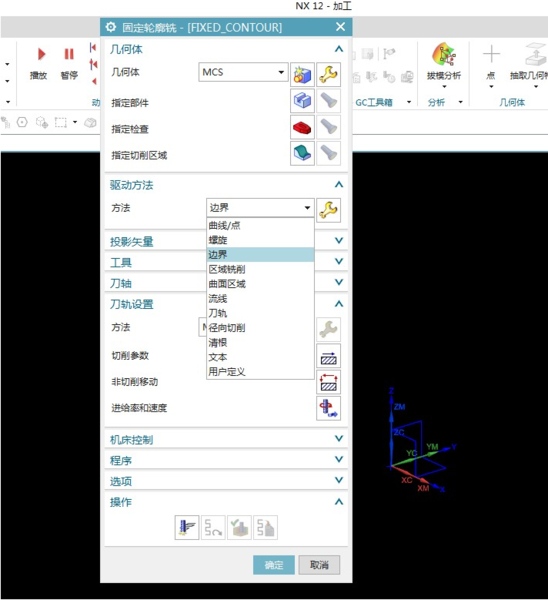The height and width of the screenshot is (600, 548).
Task: Click the 取消 button
Action: pyautogui.click(x=319, y=565)
